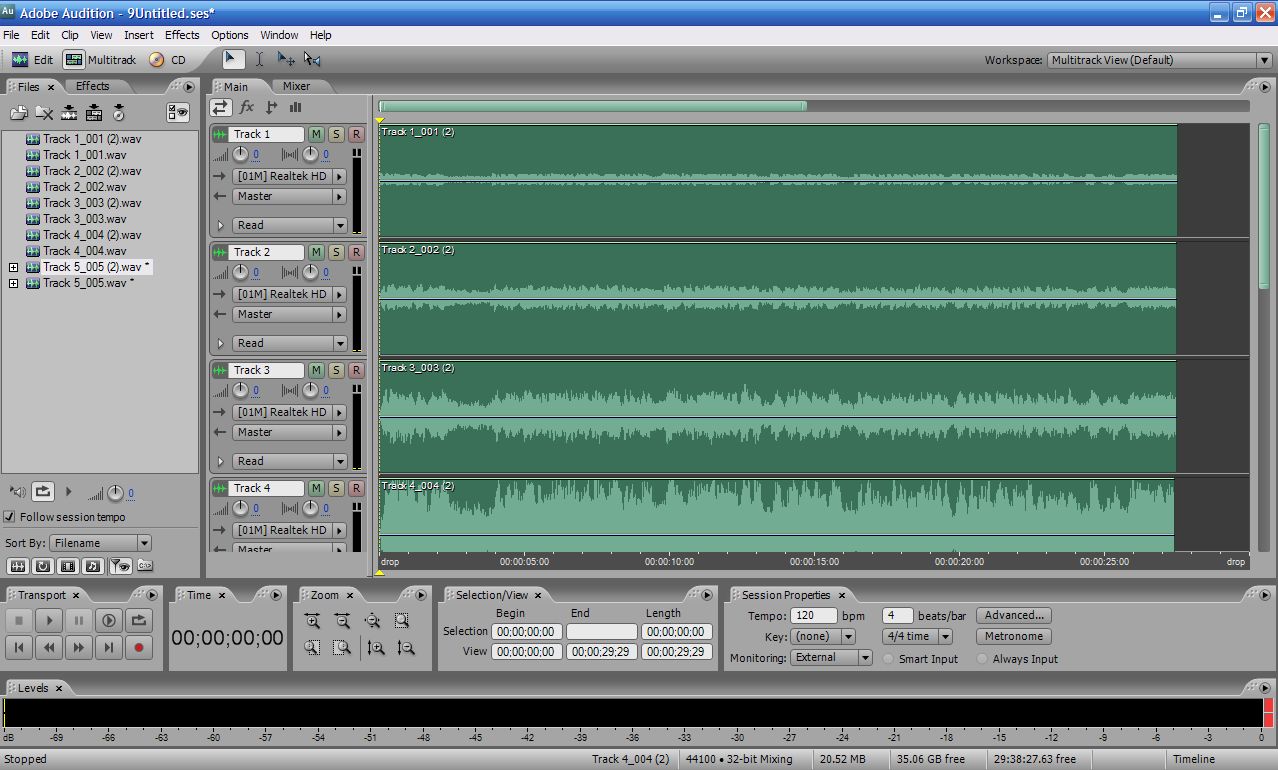
Task: Switch to CD view
Action: (x=167, y=60)
